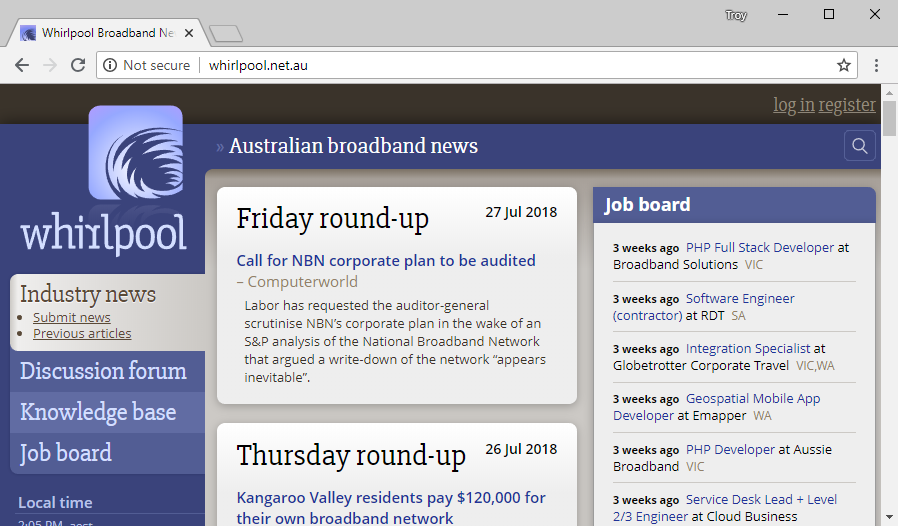
Task: Open PHP Developer at Aussie Broadband listing
Action: [730, 449]
